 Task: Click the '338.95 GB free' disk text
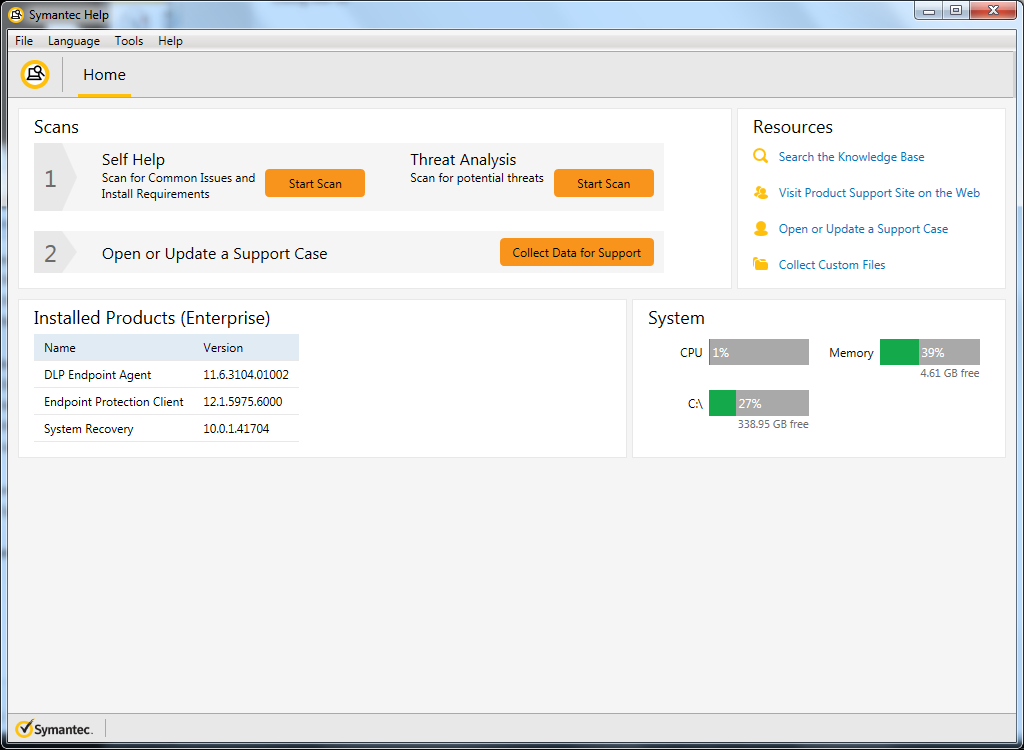(x=773, y=424)
